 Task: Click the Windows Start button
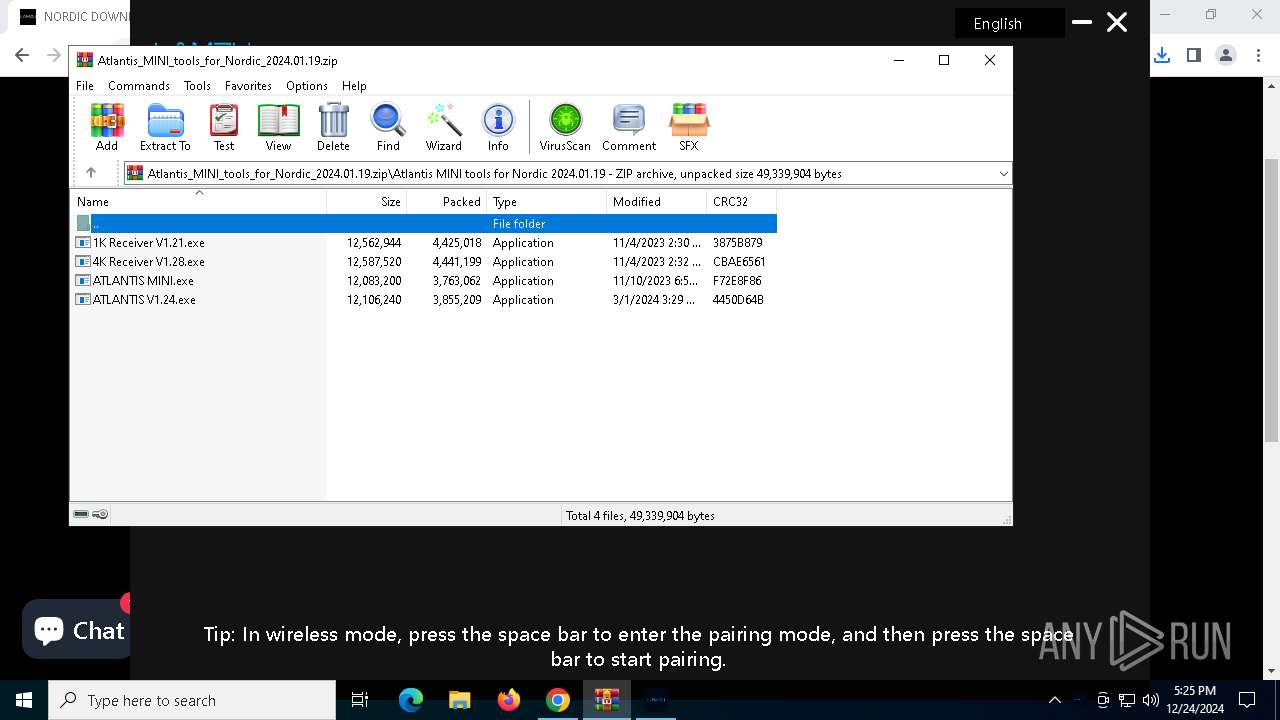tap(24, 700)
